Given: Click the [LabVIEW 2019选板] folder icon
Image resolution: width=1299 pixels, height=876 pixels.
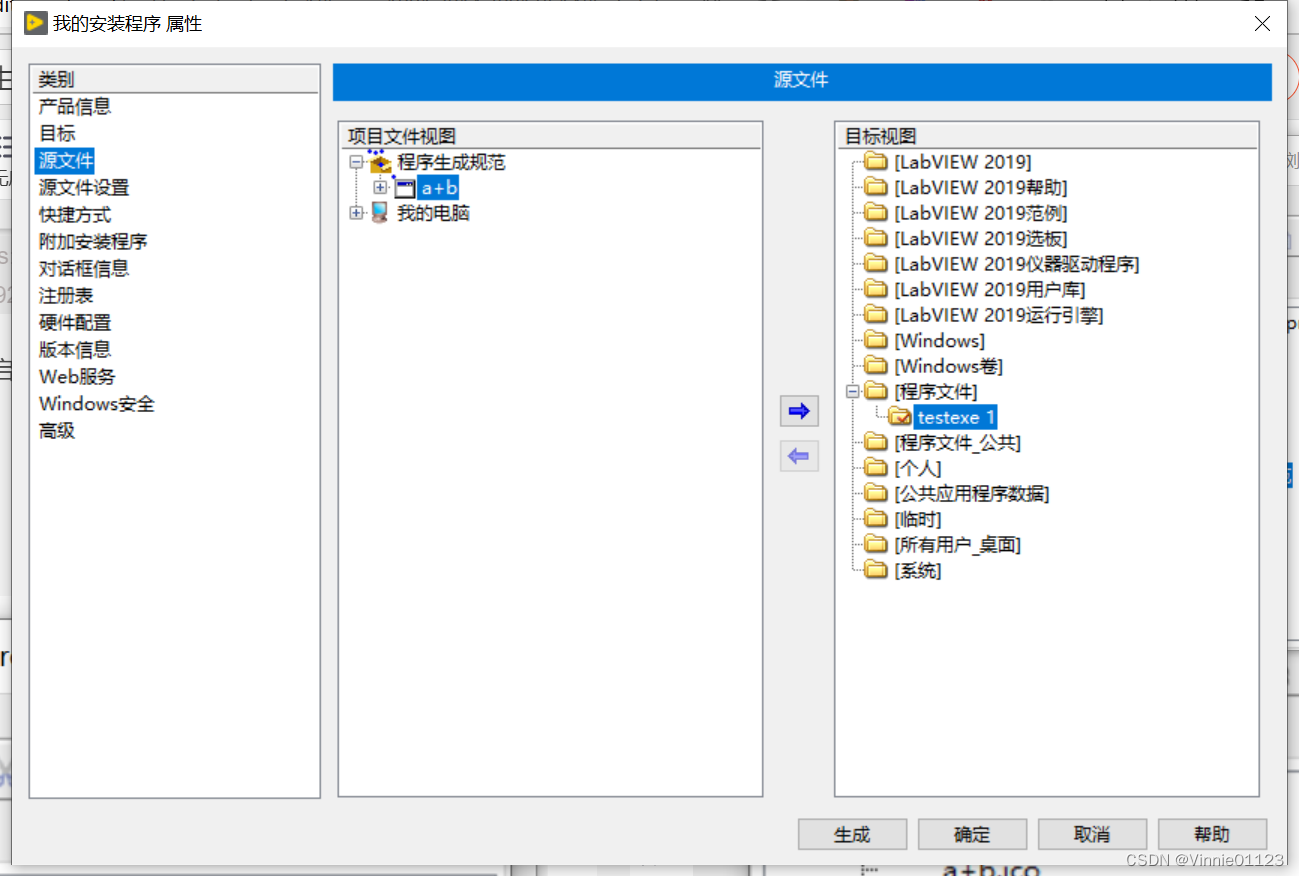Looking at the screenshot, I should point(876,238).
